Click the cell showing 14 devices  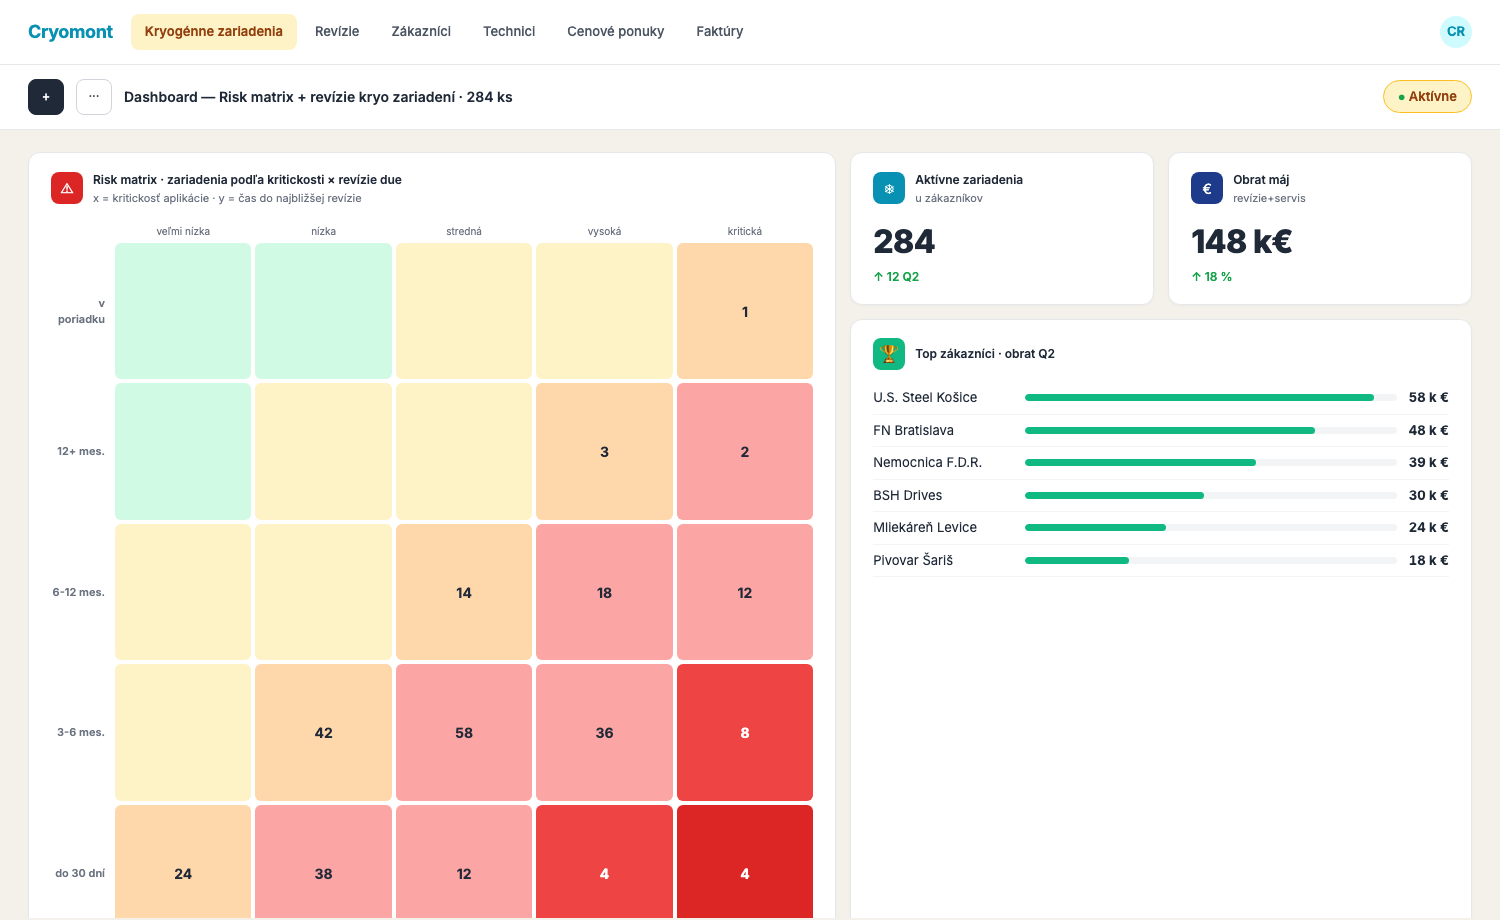(x=464, y=592)
